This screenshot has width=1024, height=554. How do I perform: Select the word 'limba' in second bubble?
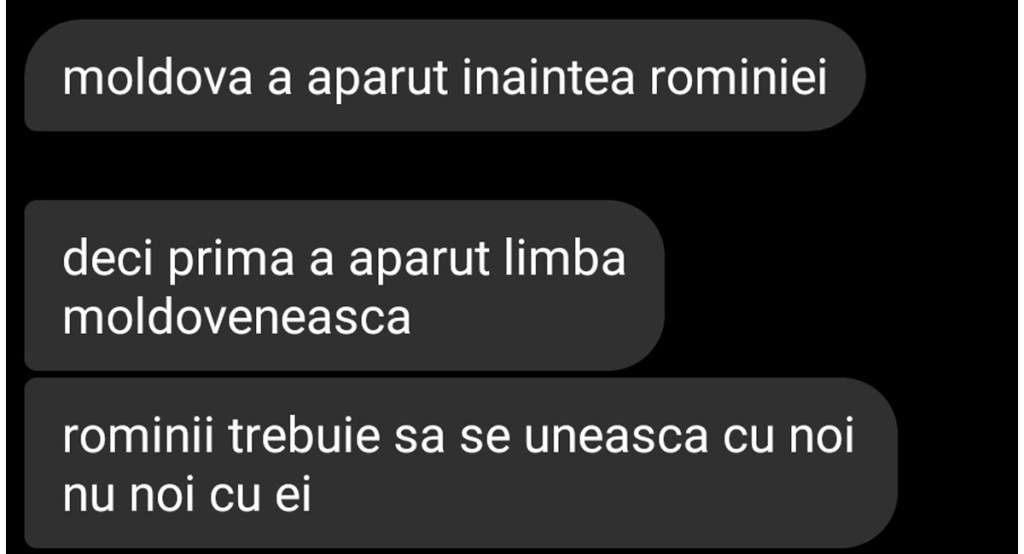tap(565, 257)
